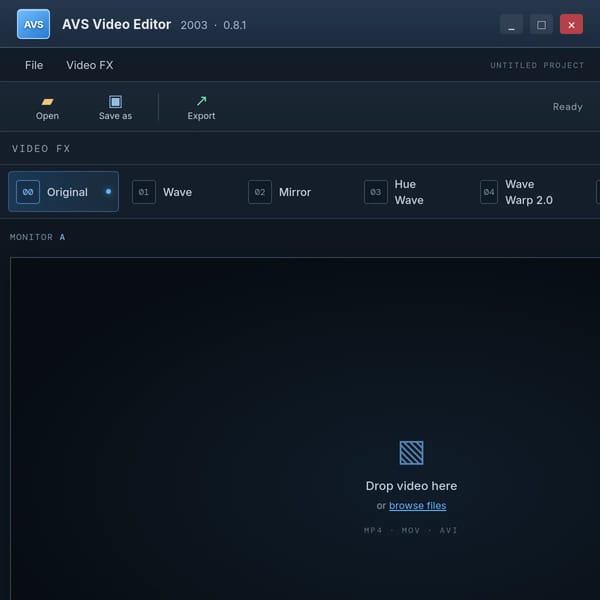Click the UNTITLED PROJECT label
The image size is (600, 600).
(x=537, y=65)
